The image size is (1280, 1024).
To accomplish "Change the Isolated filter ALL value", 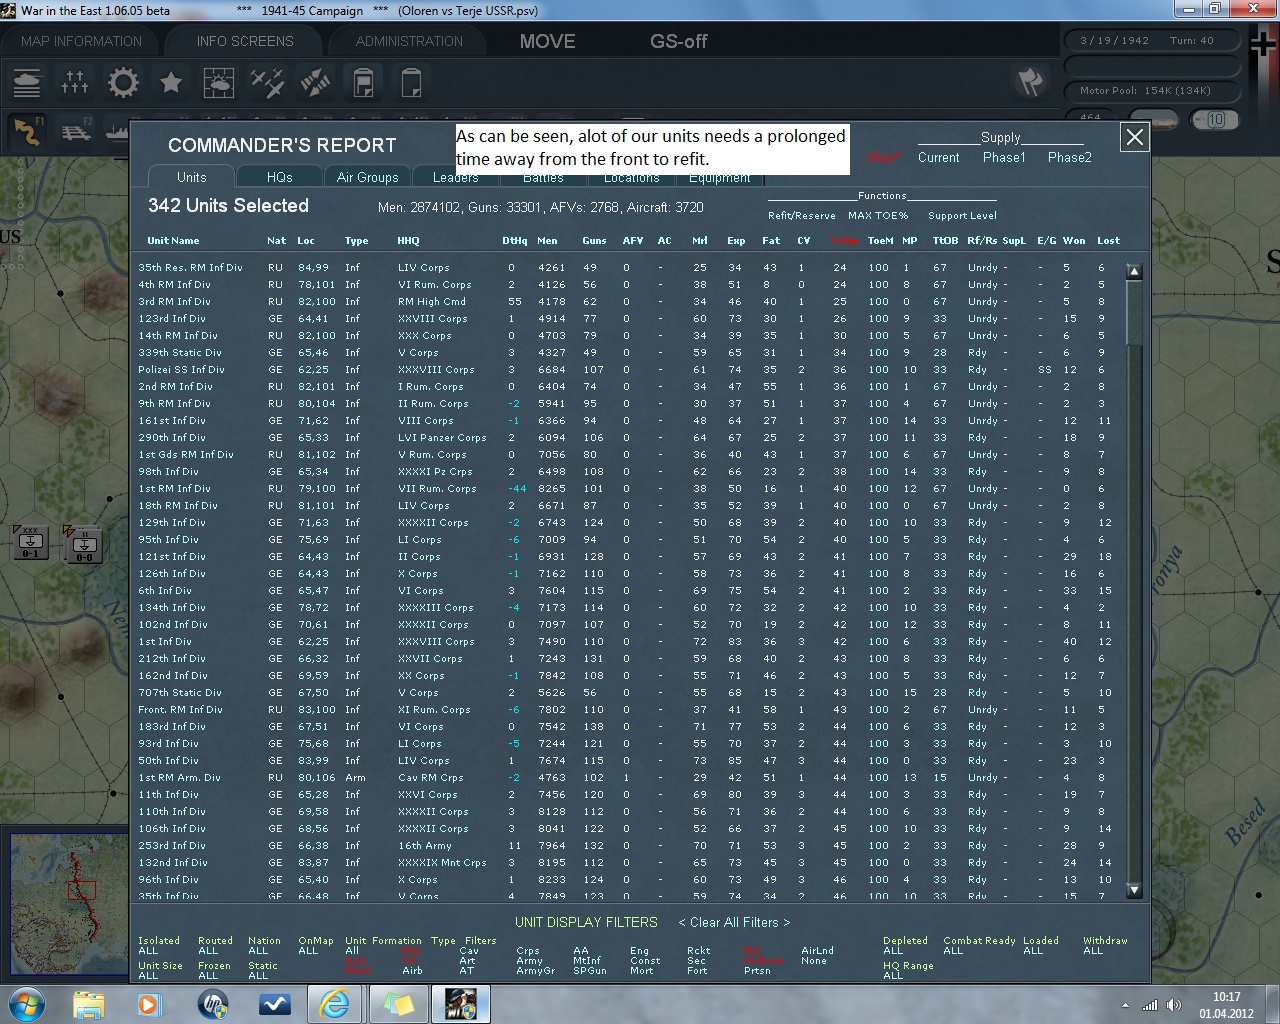I will pyautogui.click(x=148, y=950).
